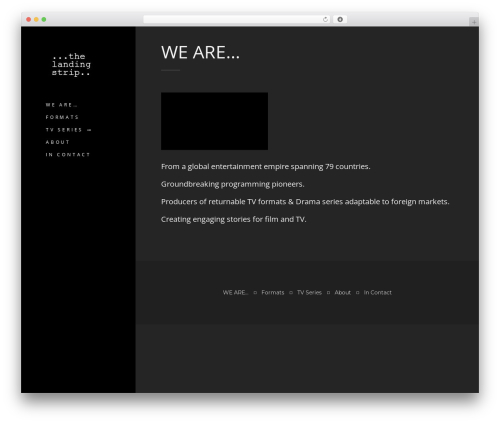Open the landing strip logo in the sidebar
Viewport: 500px width, 423px height.
pyautogui.click(x=71, y=64)
